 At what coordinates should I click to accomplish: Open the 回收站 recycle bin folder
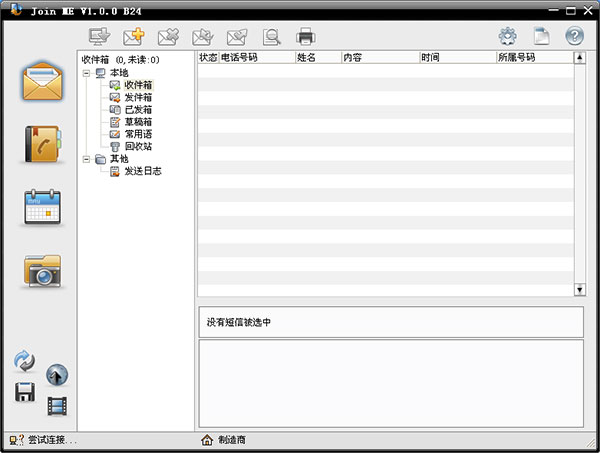click(x=138, y=146)
